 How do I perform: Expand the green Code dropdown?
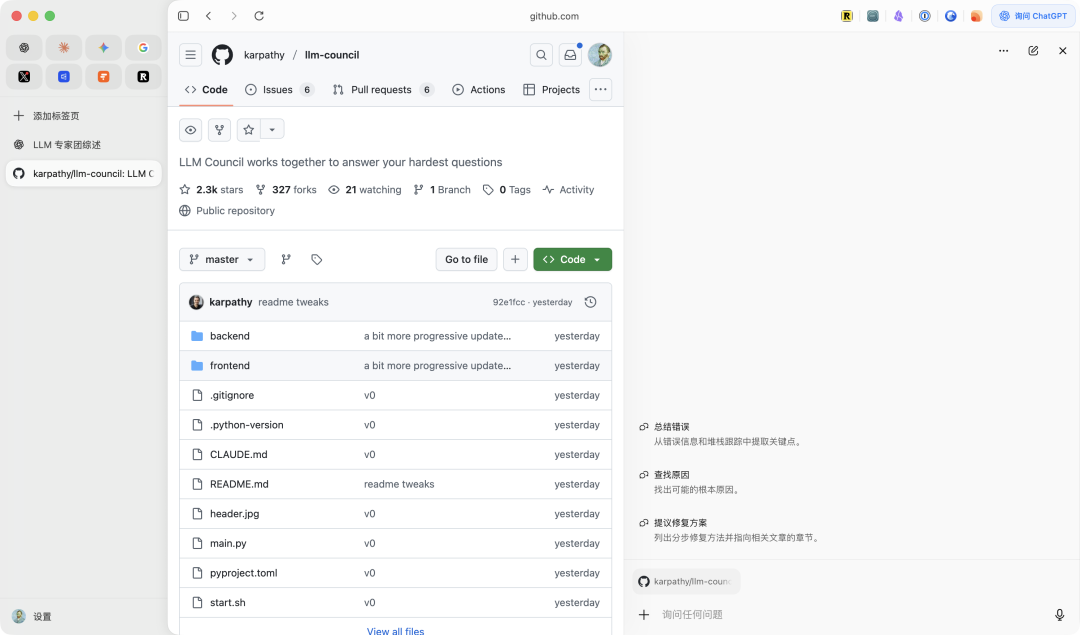572,260
